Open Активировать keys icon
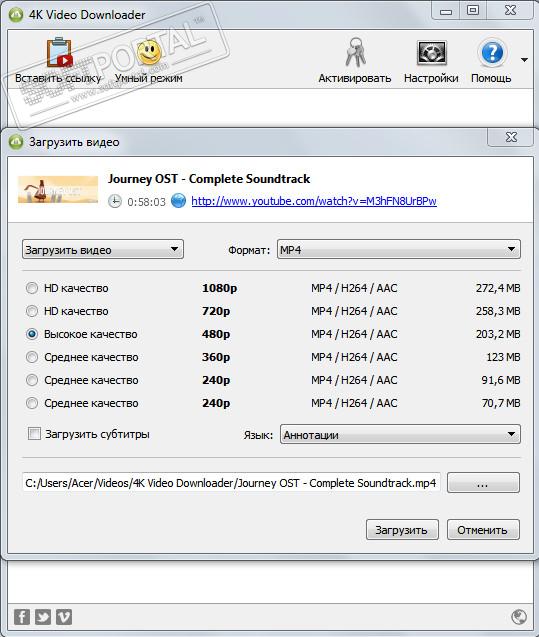 pos(355,52)
